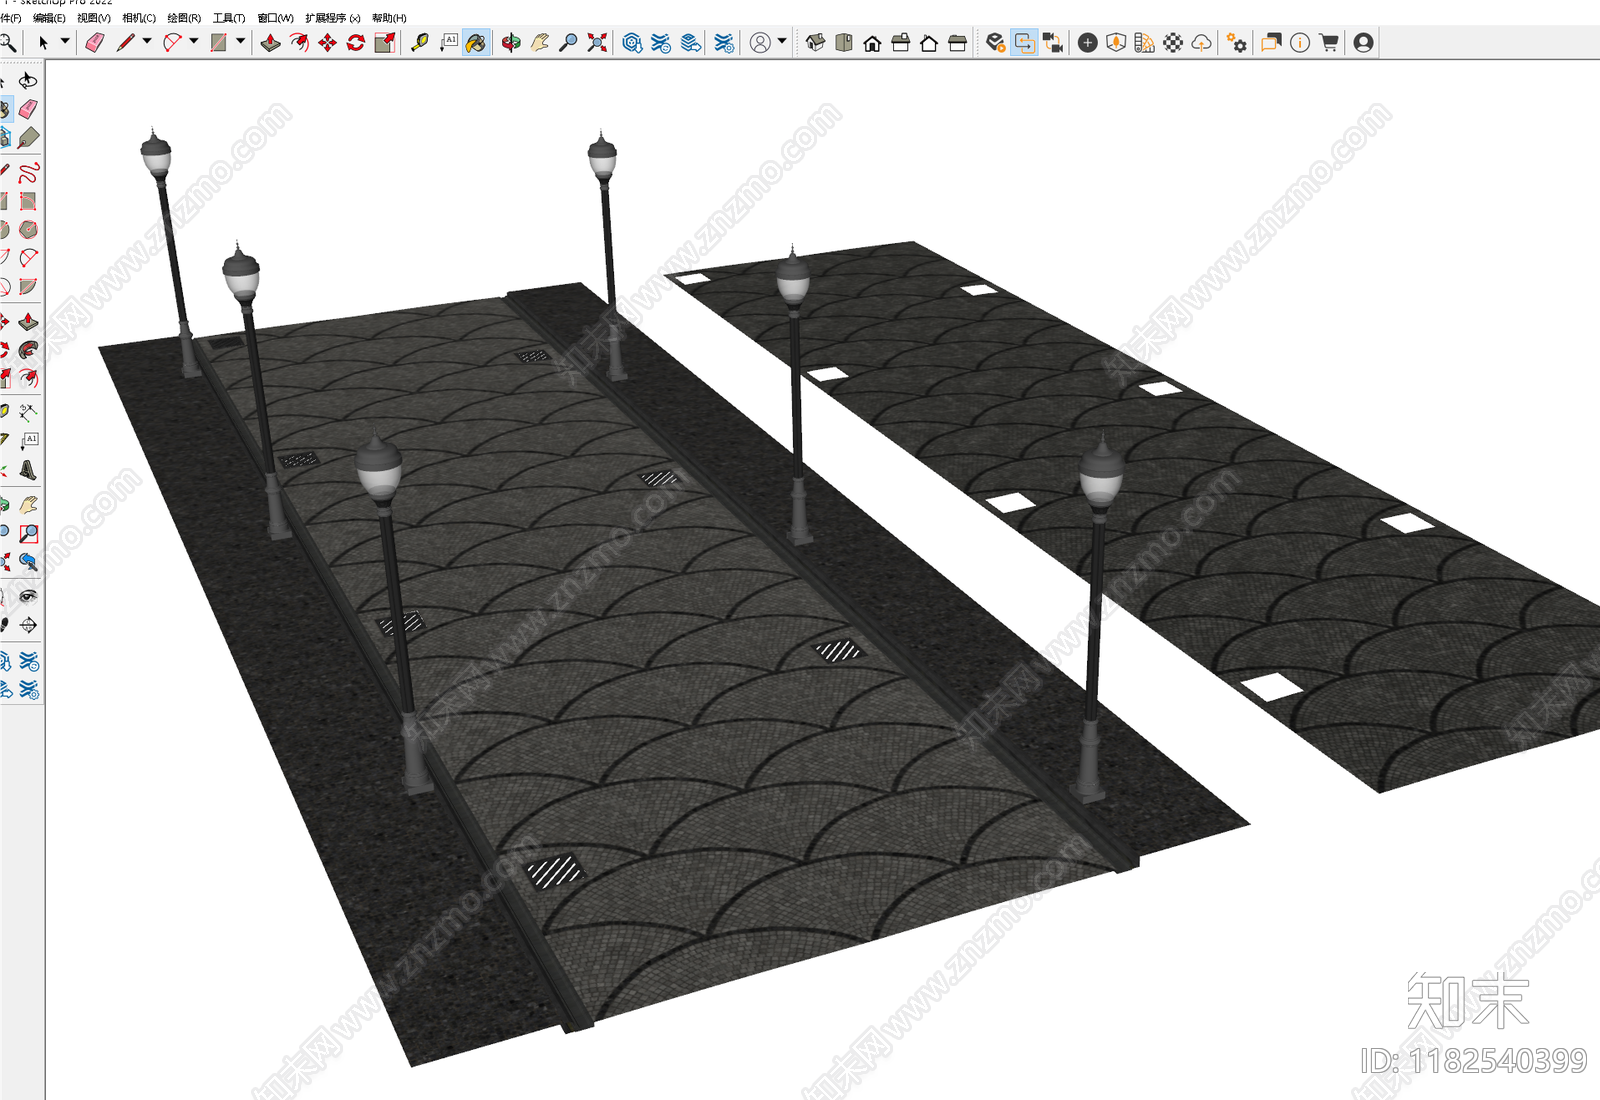The height and width of the screenshot is (1100, 1600).
Task: Activate the Rotate tool in top toolbar
Action: tap(356, 42)
